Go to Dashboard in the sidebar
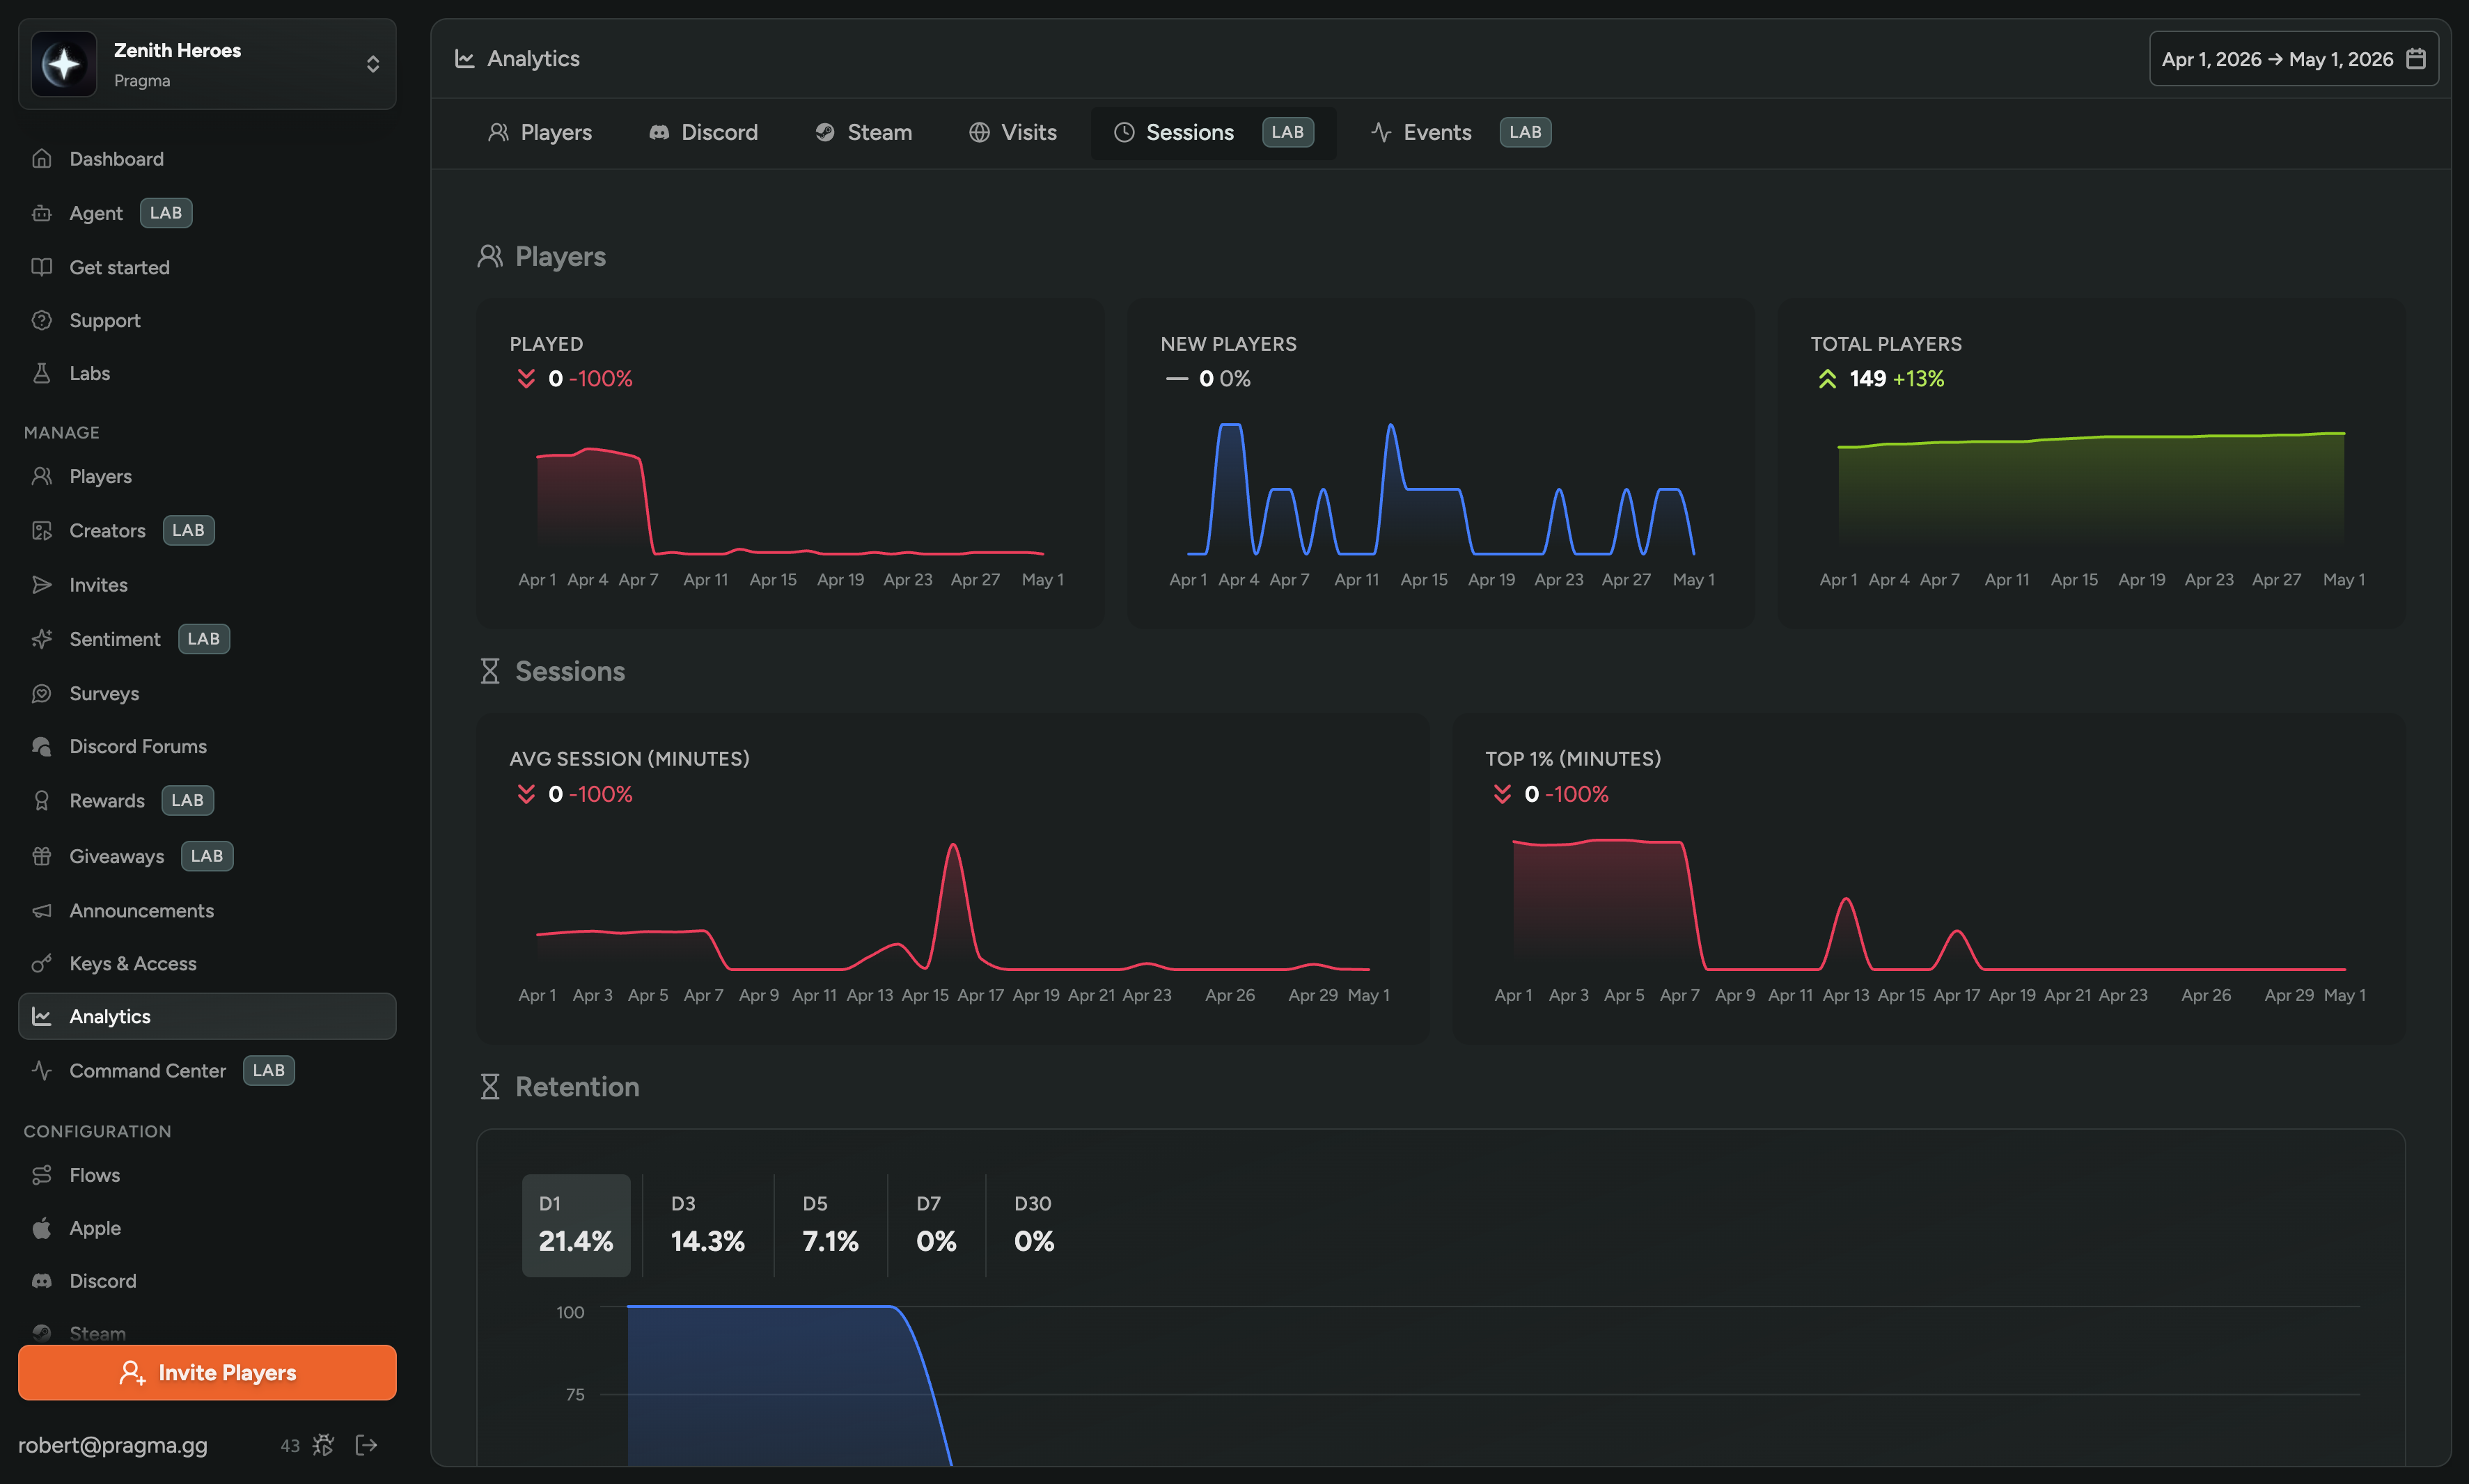2469x1484 pixels. [x=207, y=159]
